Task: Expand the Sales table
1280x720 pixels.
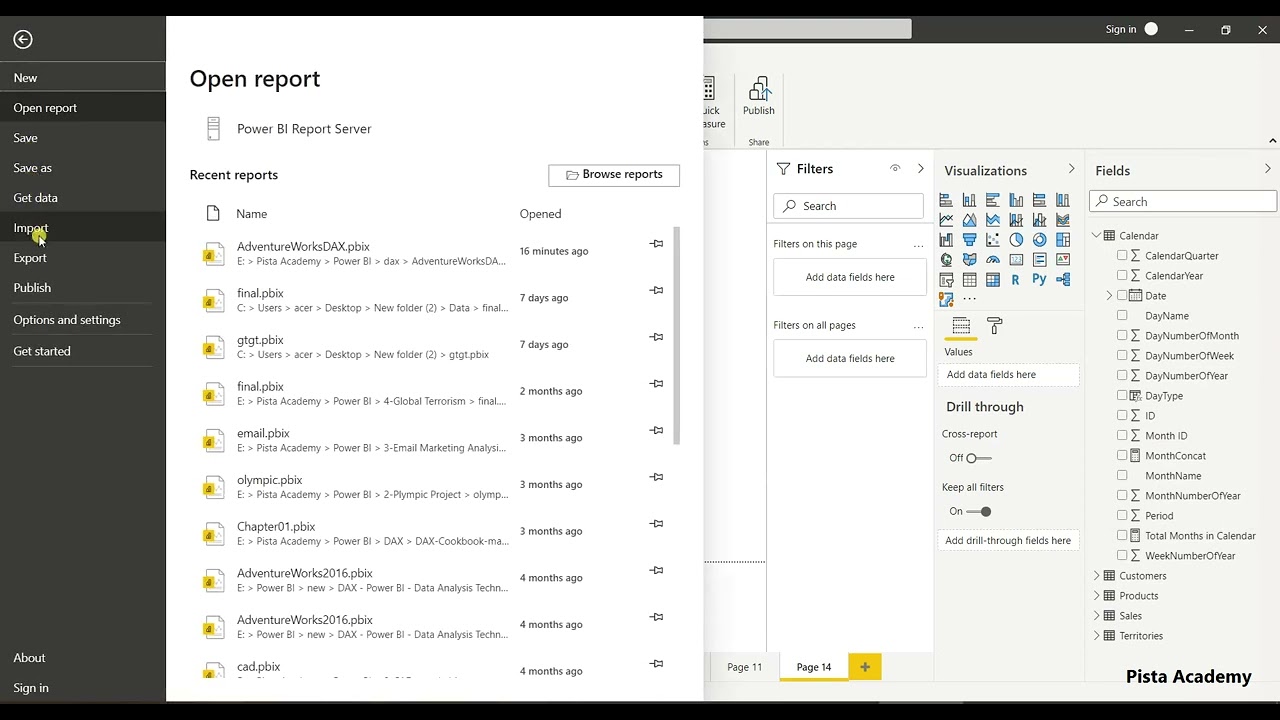Action: pos(1096,615)
